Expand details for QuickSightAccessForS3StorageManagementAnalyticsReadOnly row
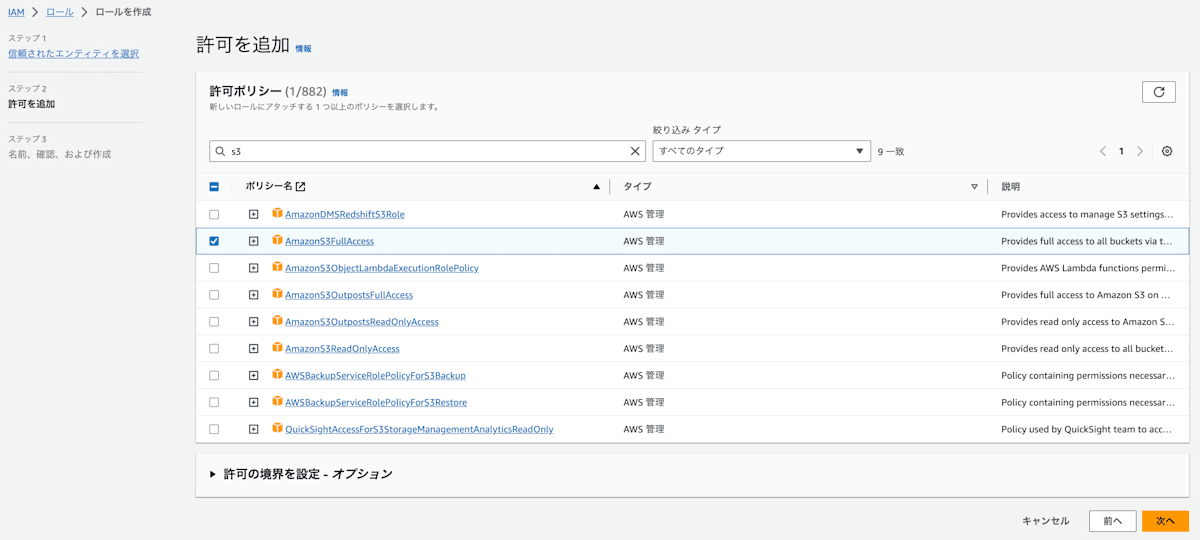1200x540 pixels. pos(254,429)
